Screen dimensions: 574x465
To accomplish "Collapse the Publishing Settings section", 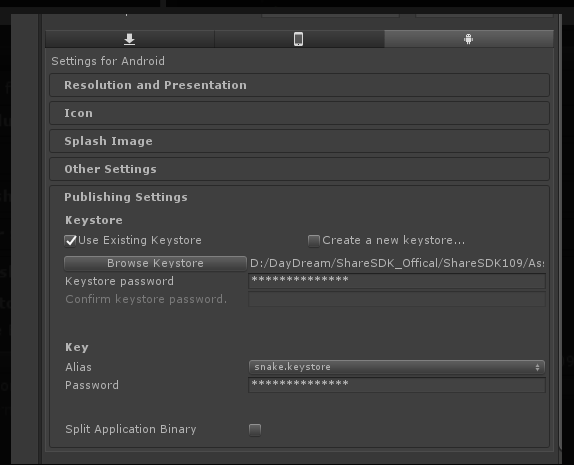I will click(x=126, y=197).
